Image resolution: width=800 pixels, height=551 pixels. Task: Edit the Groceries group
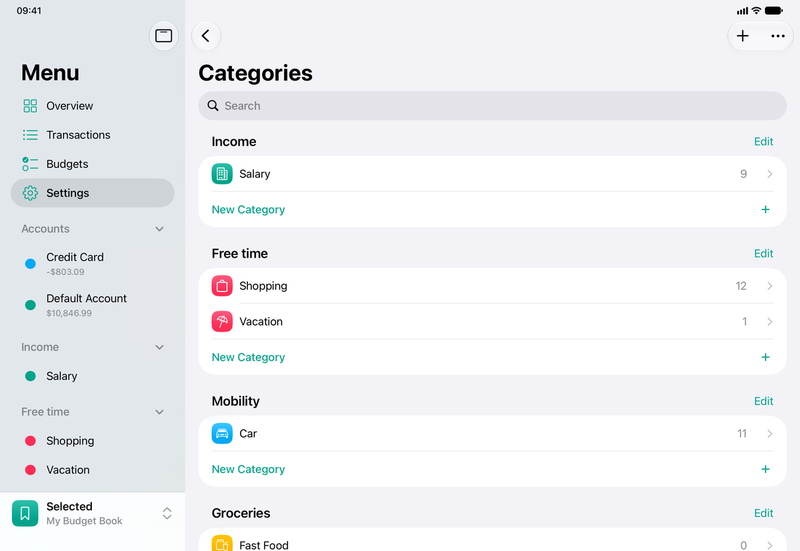point(763,513)
